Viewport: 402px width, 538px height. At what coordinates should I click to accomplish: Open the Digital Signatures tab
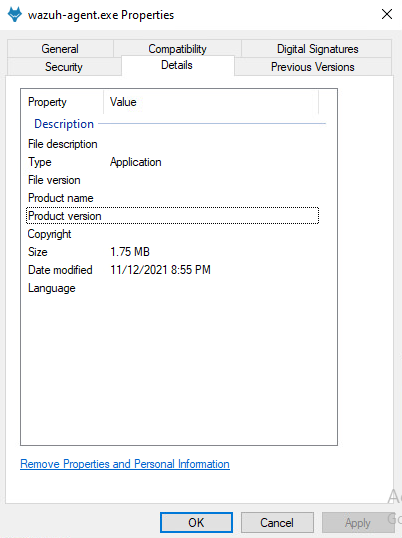tap(317, 48)
